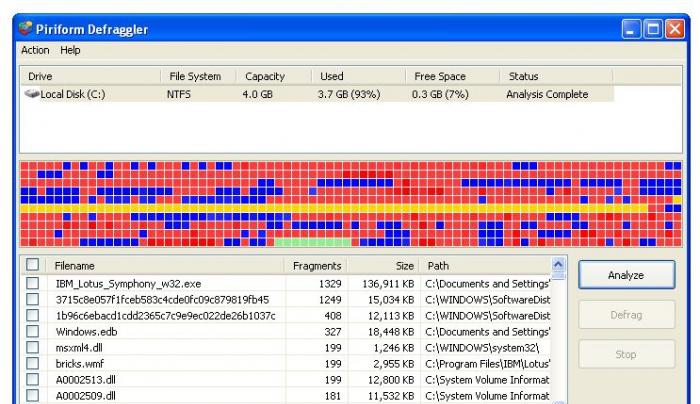
Task: Check the box for IBM_Lotus_Symphony_w32.exe
Action: 33,283
